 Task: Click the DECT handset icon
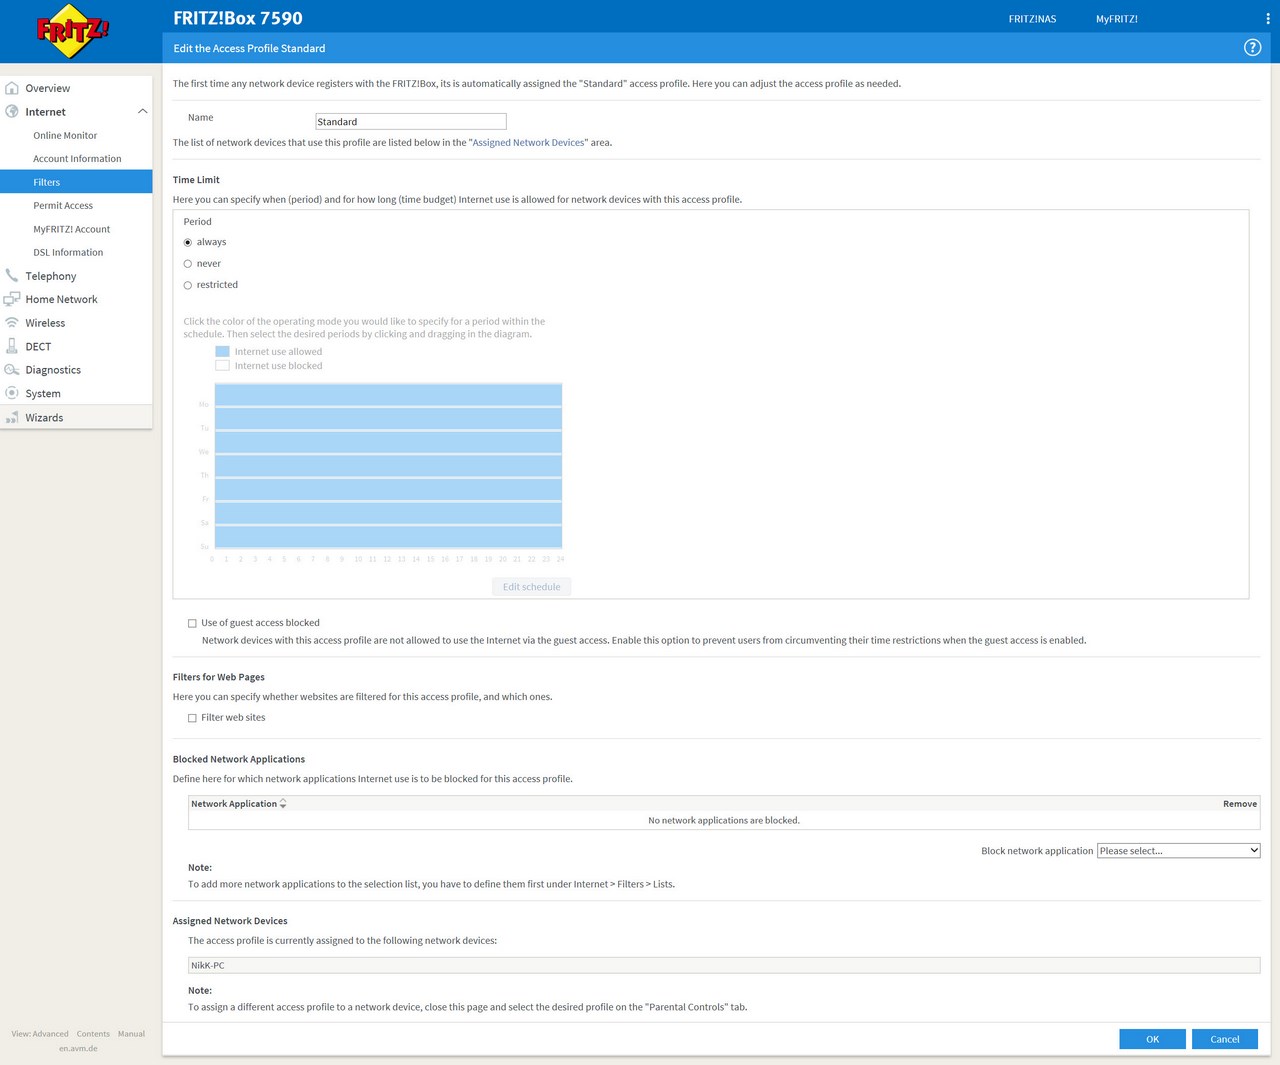(x=12, y=346)
